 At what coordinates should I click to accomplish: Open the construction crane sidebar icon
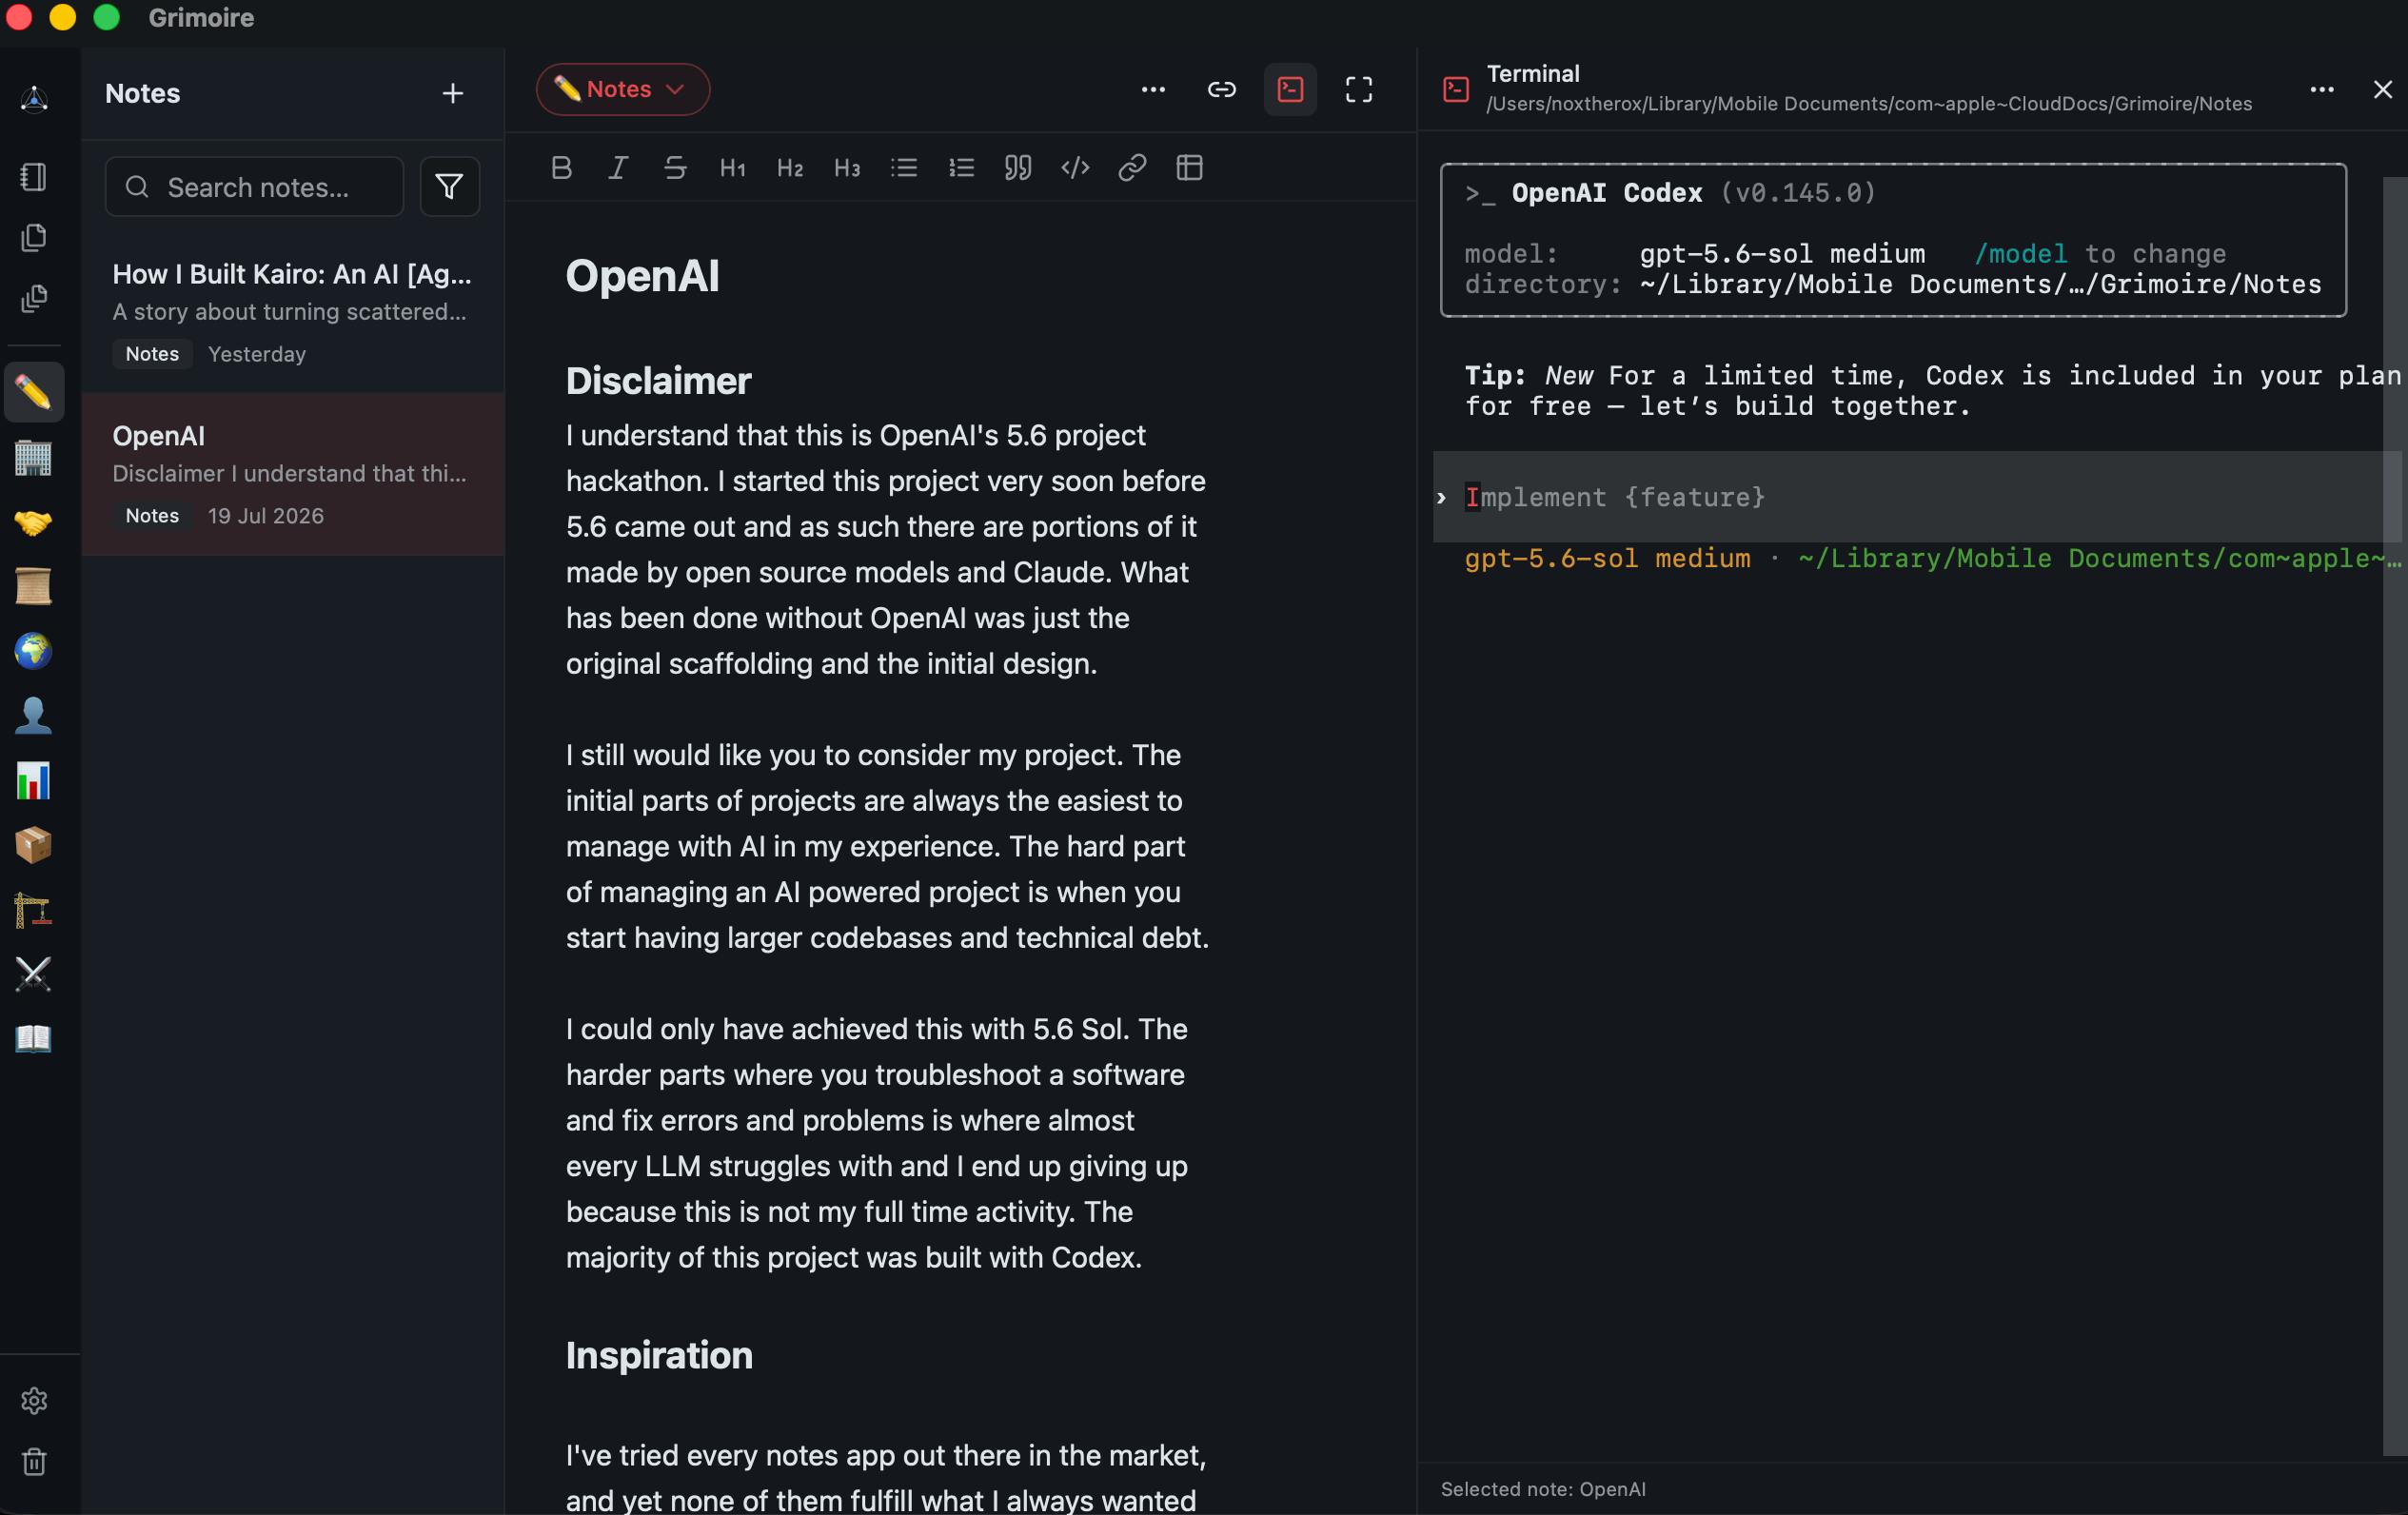coord(34,910)
